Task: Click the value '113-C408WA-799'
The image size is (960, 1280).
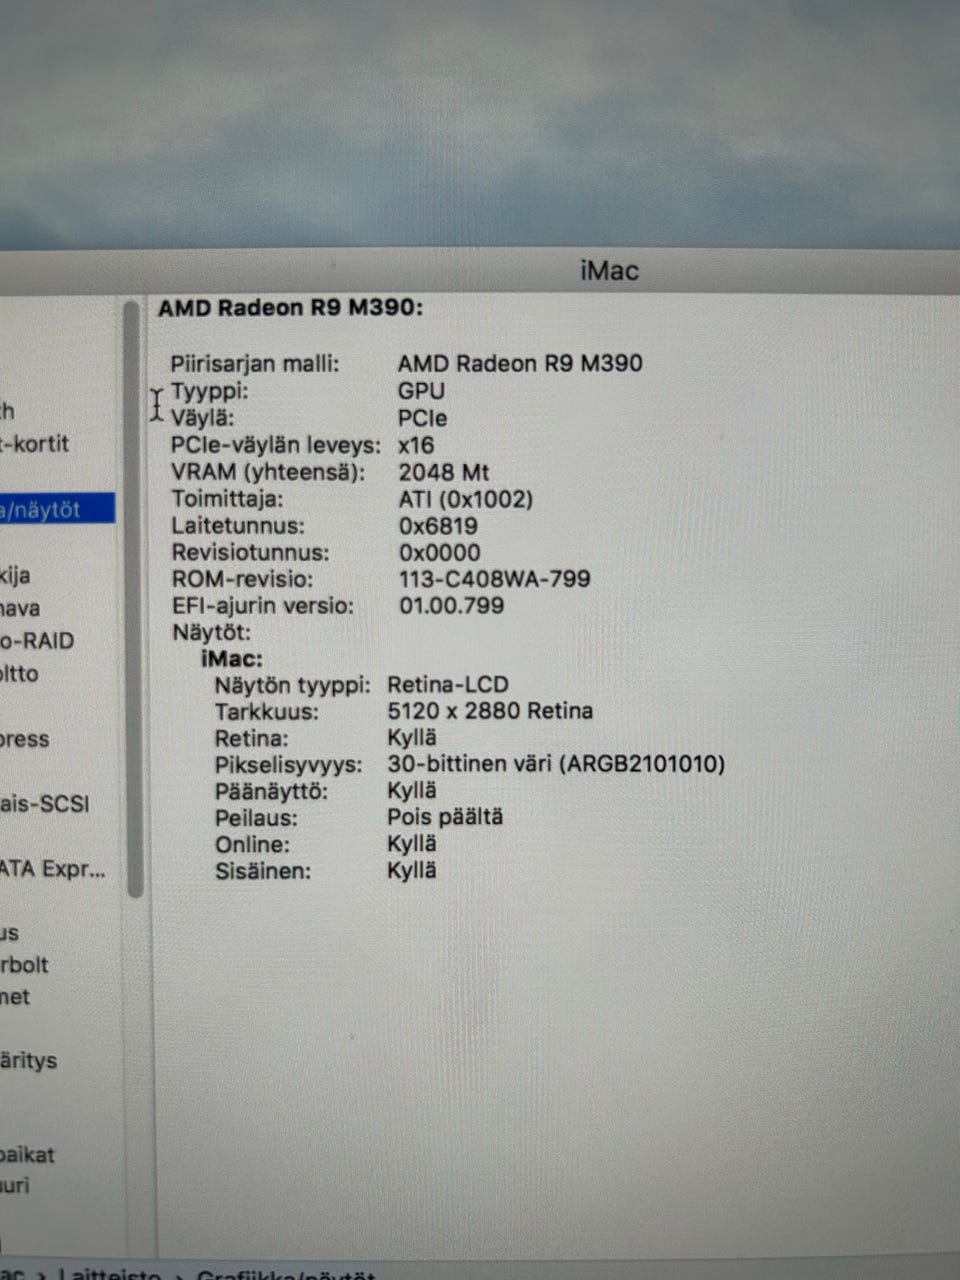Action: tap(494, 578)
